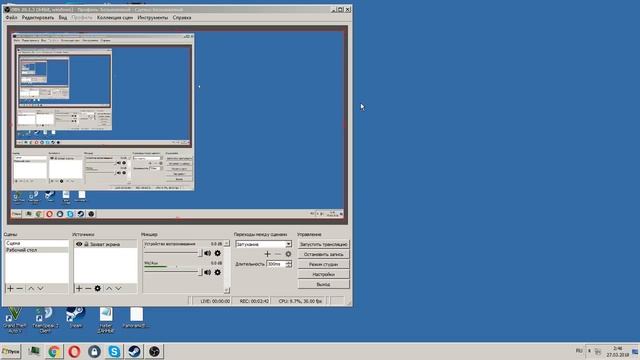640x360 pixels.
Task: Add a new source with plus icon
Action: pyautogui.click(x=79, y=289)
